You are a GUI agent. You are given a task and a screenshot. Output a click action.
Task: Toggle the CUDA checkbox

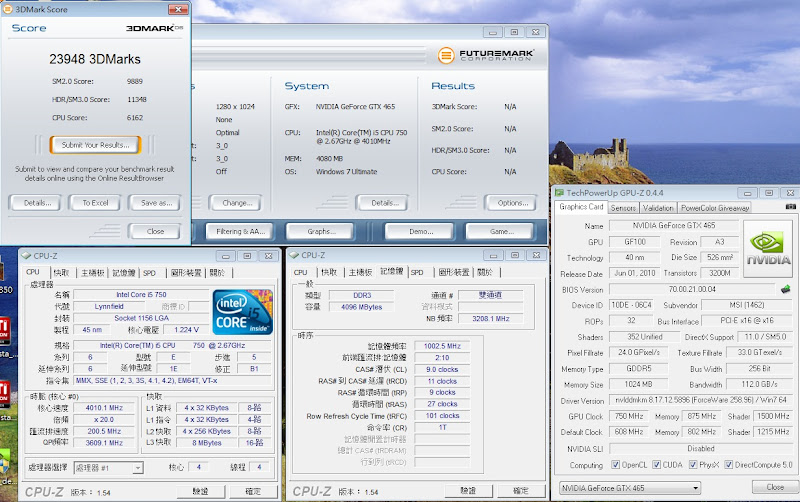tap(657, 465)
